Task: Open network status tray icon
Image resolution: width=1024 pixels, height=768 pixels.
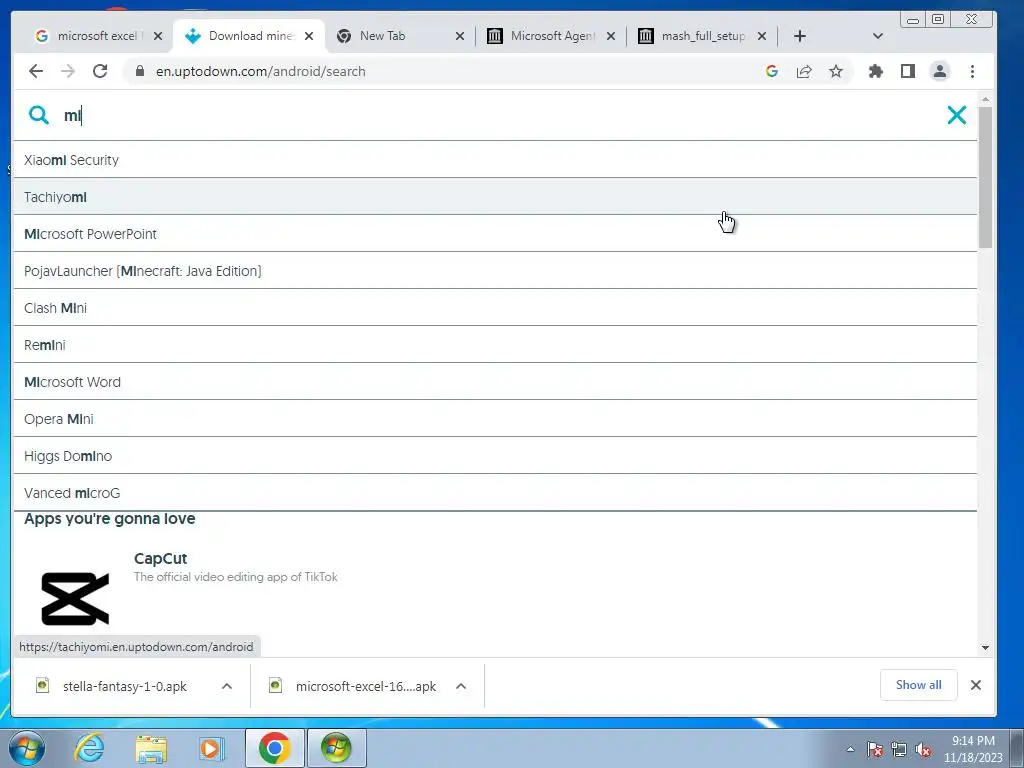Action: tap(899, 750)
